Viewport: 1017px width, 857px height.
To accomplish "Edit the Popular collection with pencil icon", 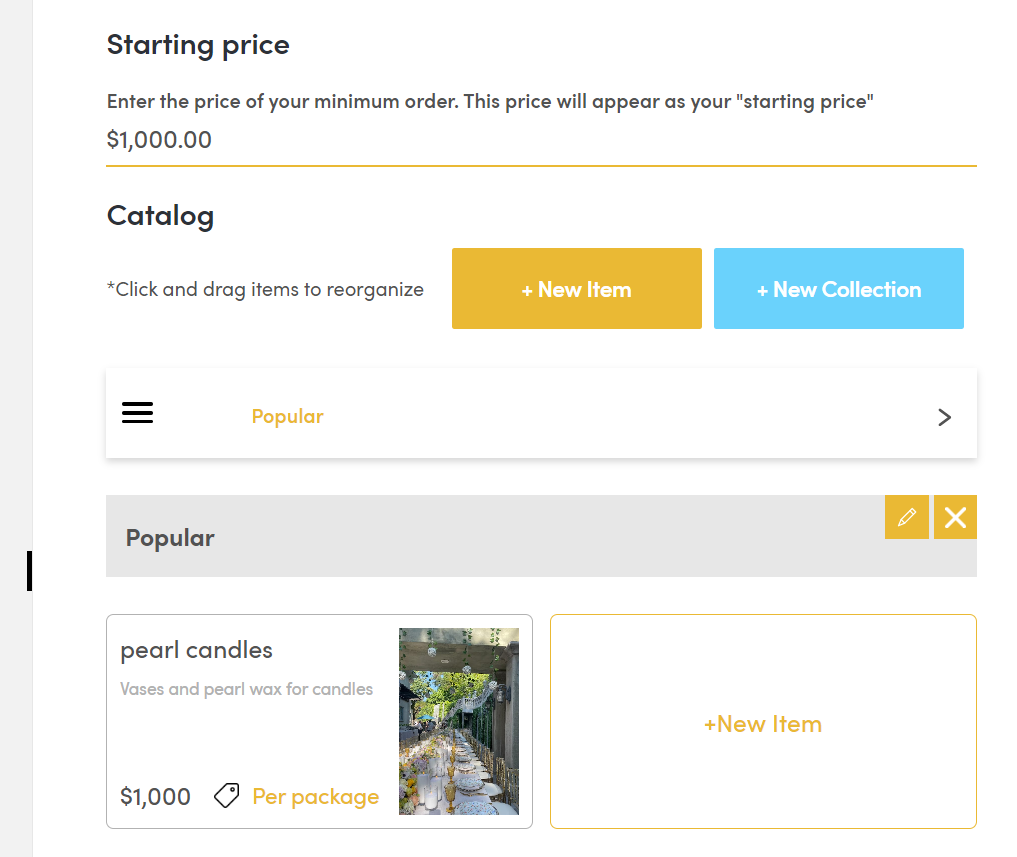I will point(907,517).
